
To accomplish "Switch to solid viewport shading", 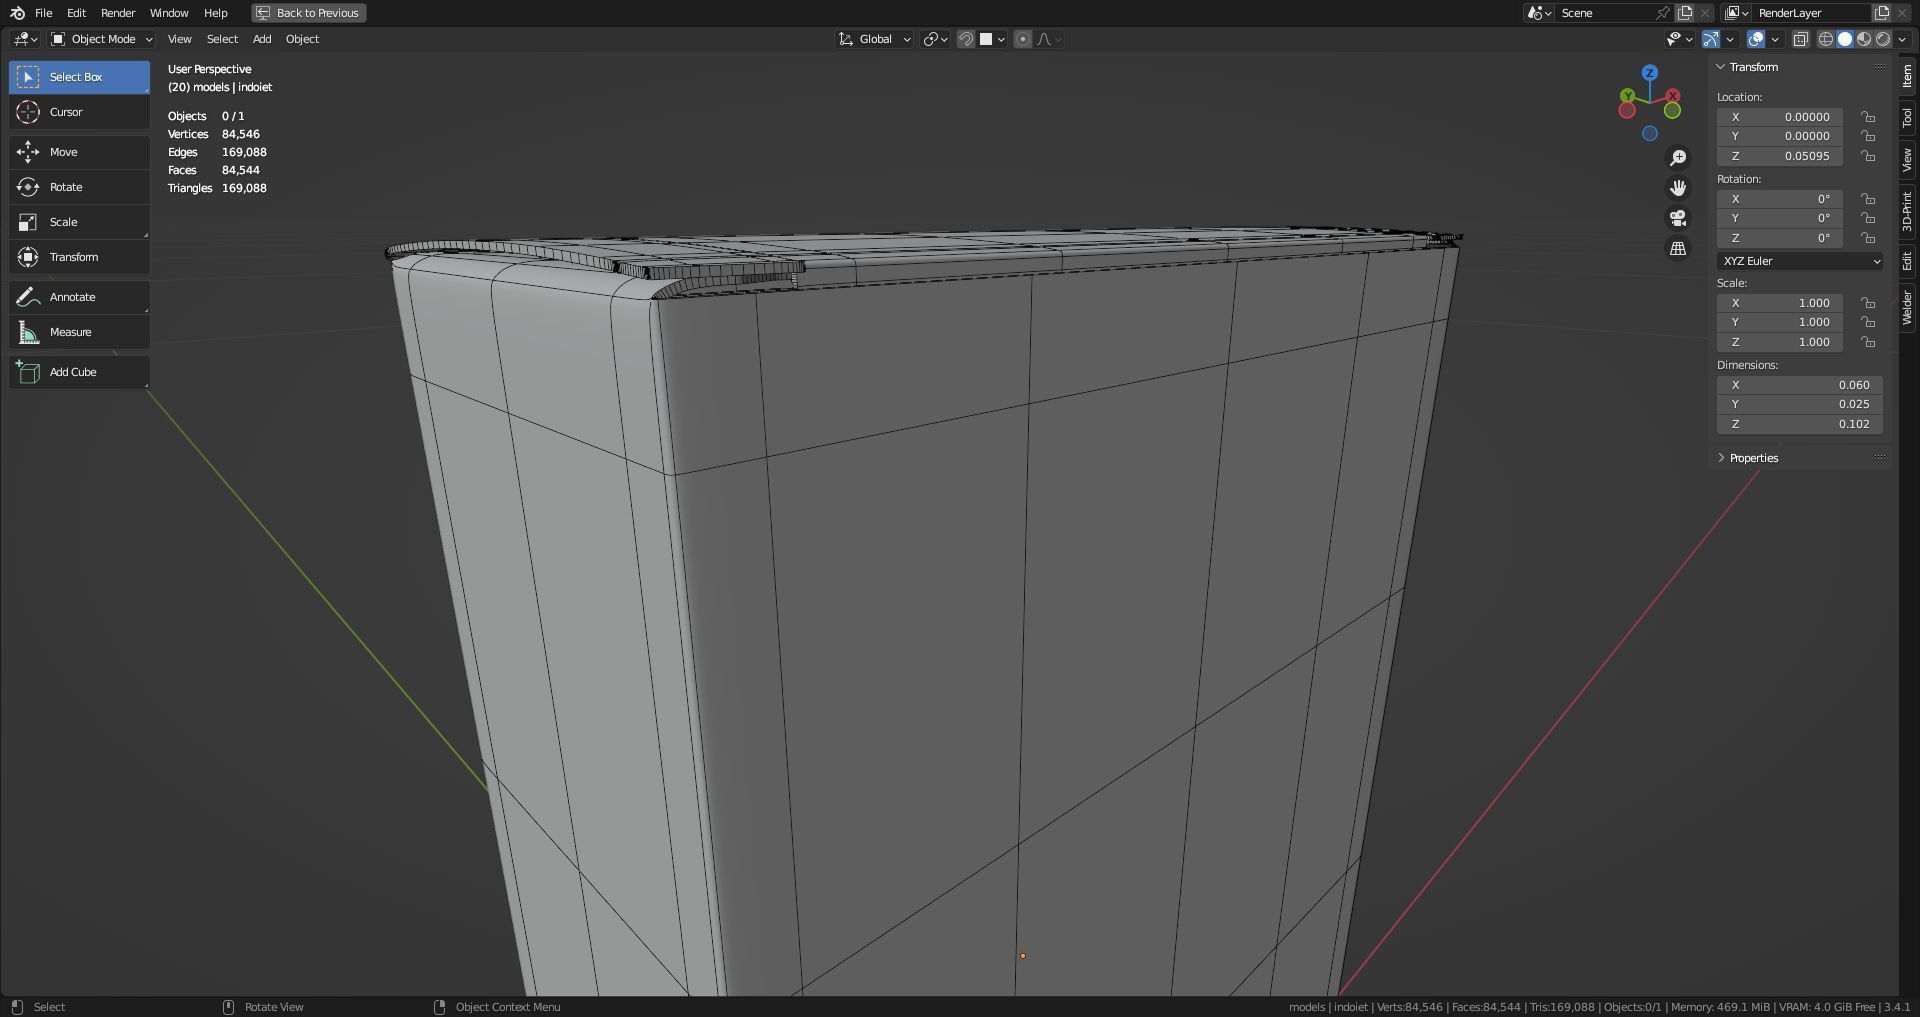I will (x=1845, y=39).
